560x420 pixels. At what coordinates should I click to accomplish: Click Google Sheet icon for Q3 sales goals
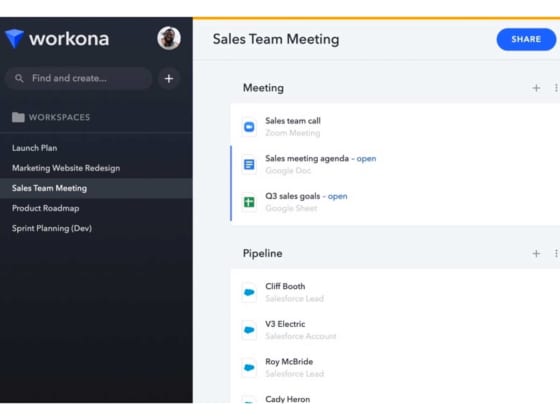click(249, 202)
